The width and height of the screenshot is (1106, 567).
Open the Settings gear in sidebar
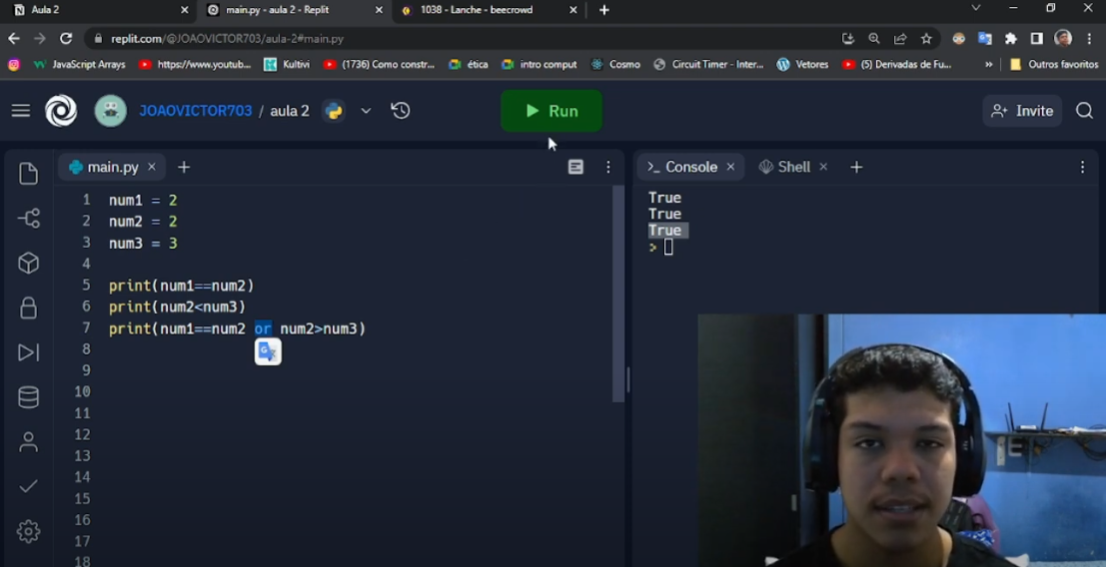[28, 531]
